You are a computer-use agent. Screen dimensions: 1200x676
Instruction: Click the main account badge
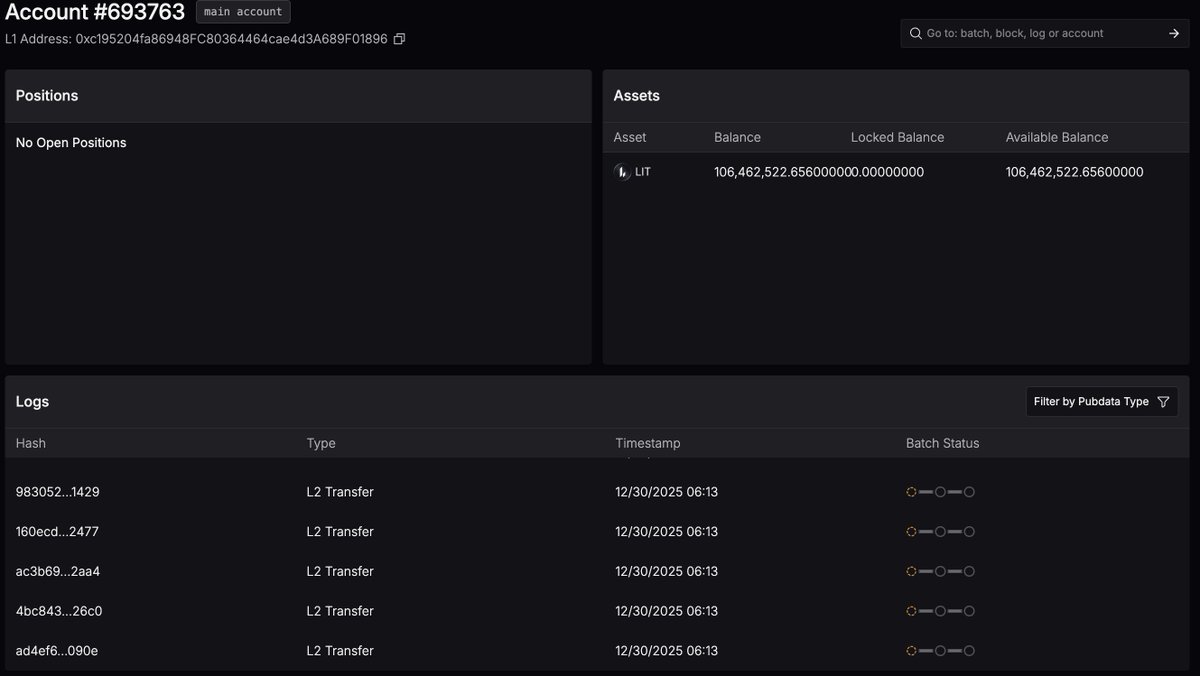tap(243, 12)
